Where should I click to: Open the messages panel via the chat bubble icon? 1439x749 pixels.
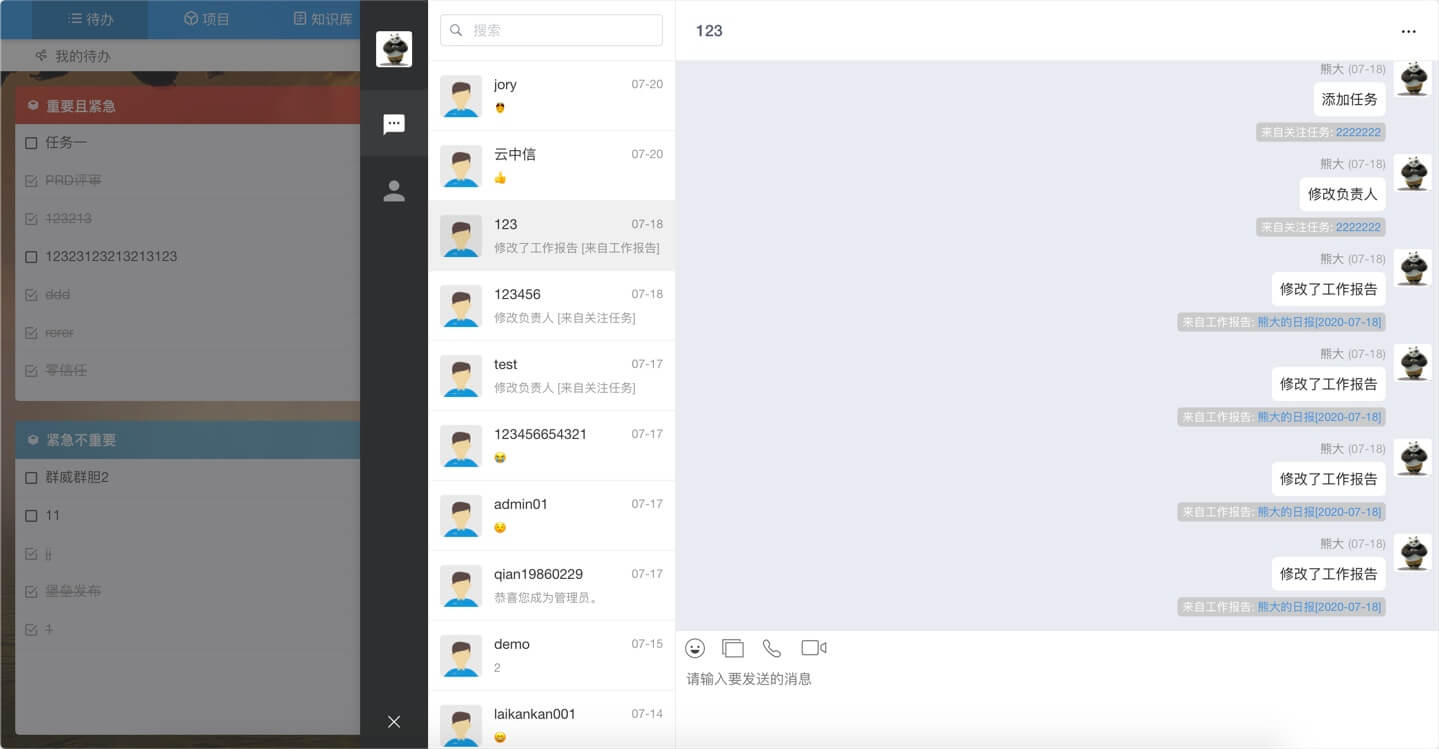click(x=394, y=124)
